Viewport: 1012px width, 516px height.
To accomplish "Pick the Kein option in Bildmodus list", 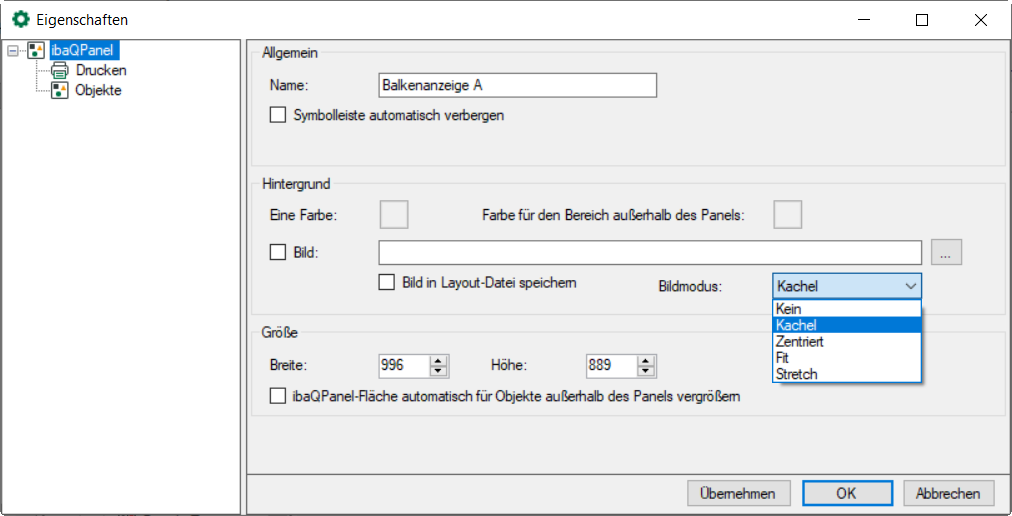I will (788, 309).
